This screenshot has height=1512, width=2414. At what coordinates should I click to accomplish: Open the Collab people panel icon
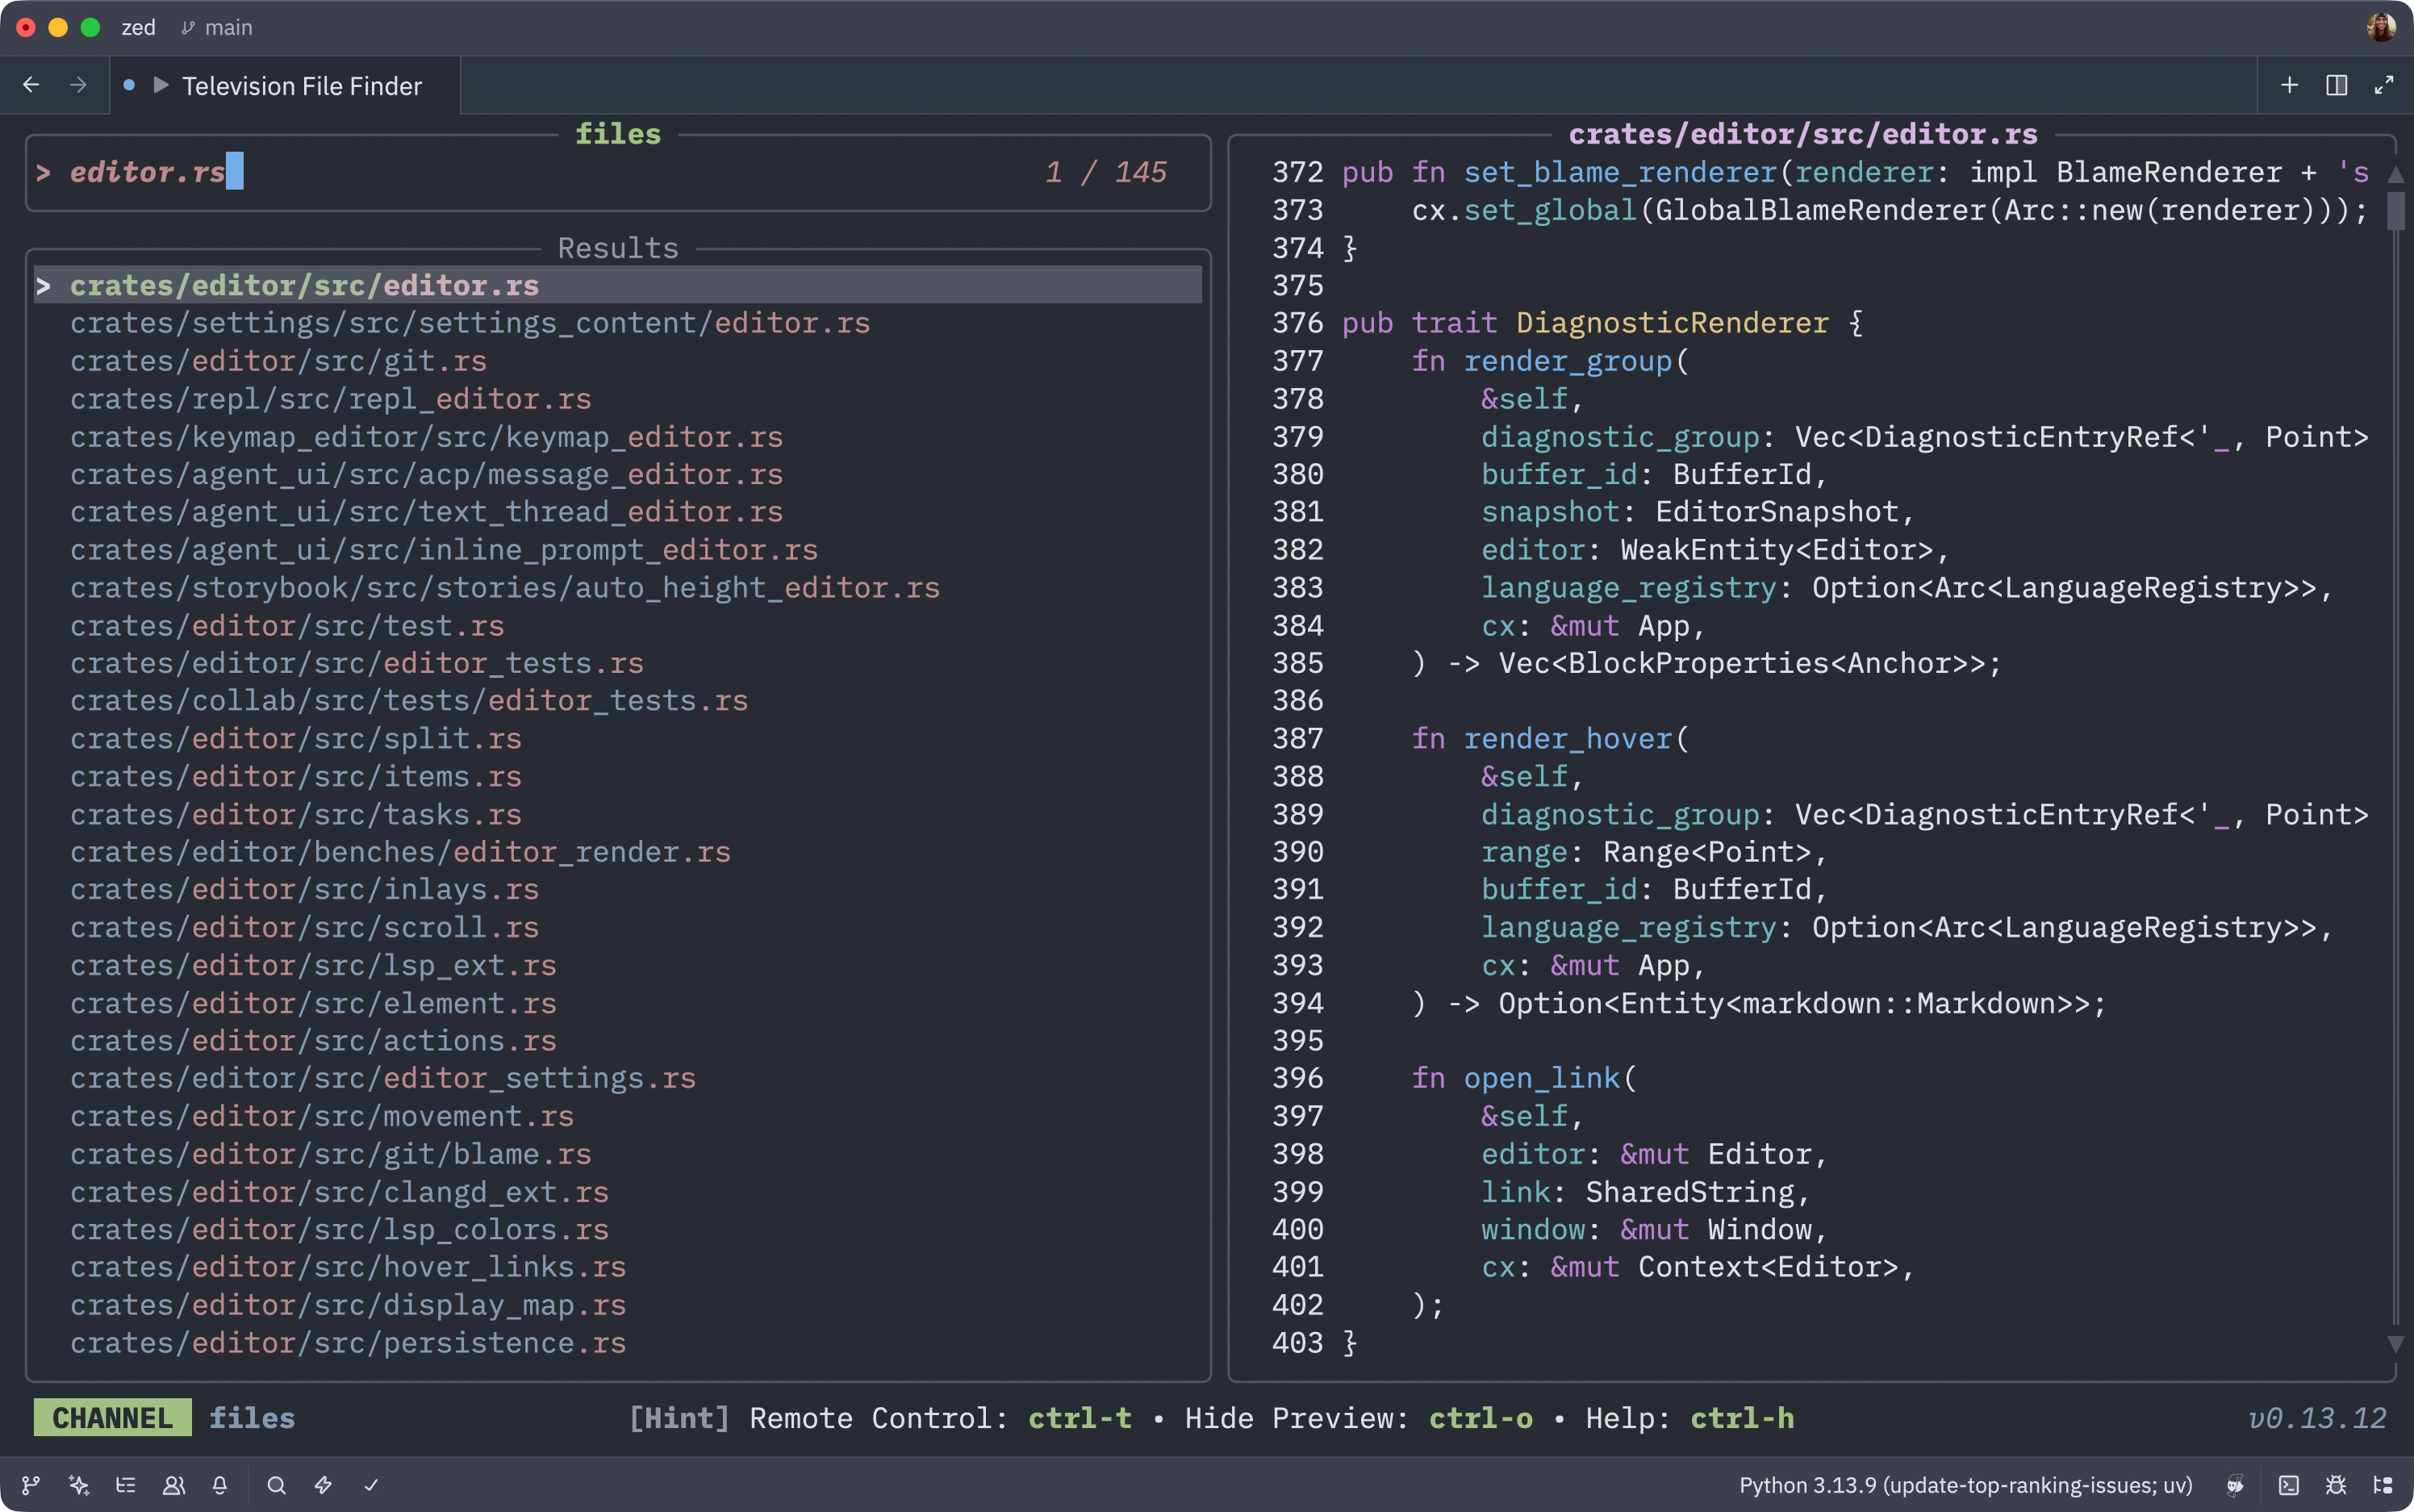(174, 1485)
